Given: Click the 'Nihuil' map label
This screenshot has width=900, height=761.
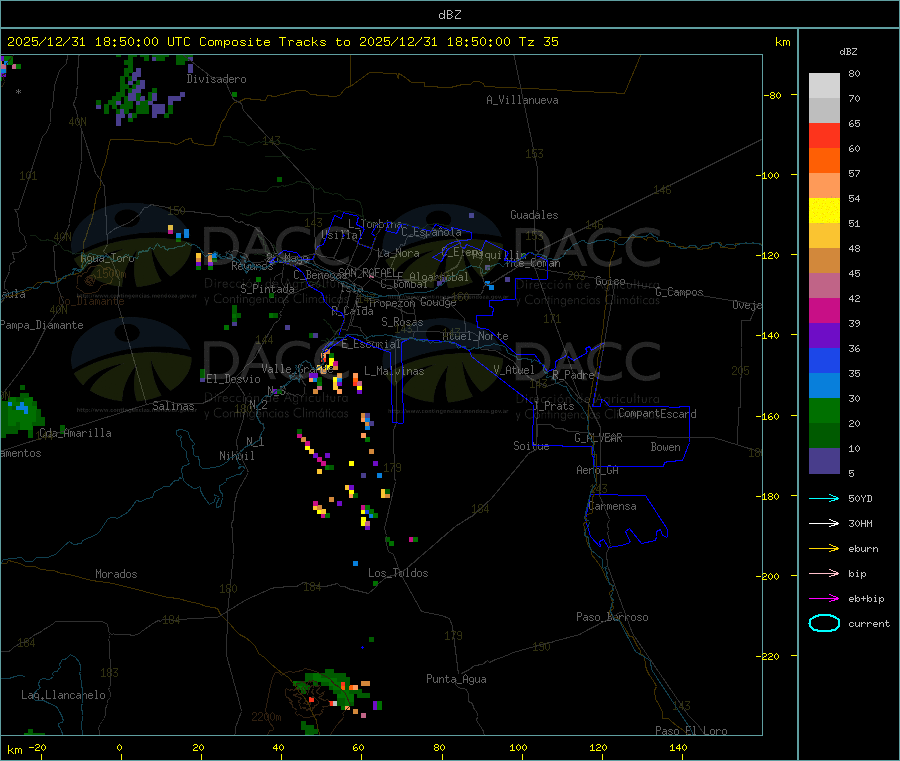Looking at the screenshot, I should click(237, 456).
